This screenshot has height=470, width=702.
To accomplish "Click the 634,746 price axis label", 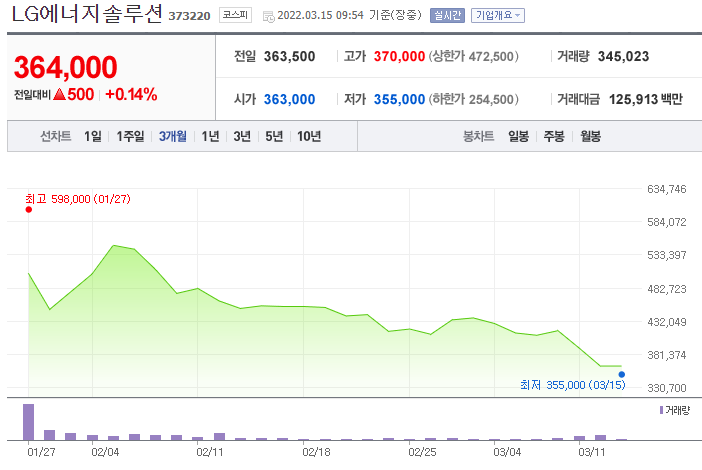I will tap(667, 189).
